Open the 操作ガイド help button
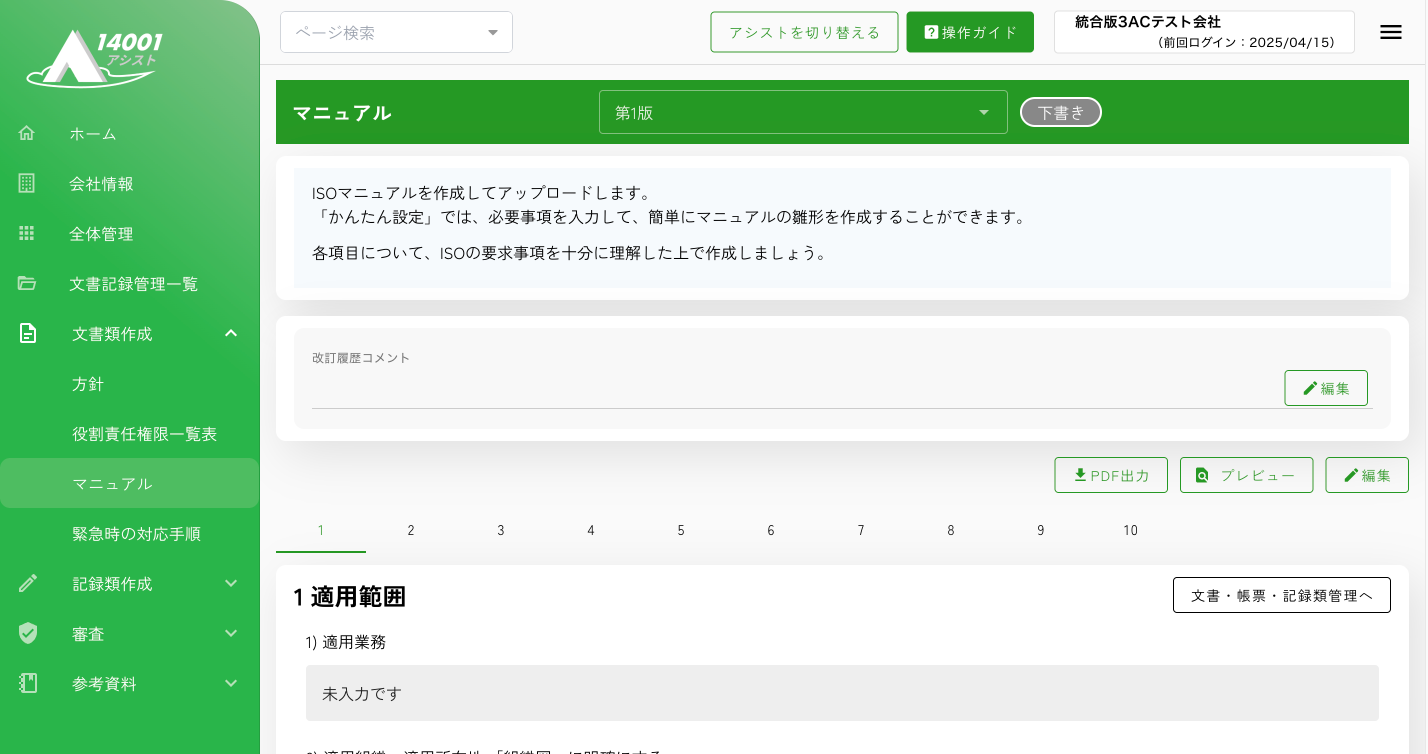The image size is (1428, 754). point(970,32)
